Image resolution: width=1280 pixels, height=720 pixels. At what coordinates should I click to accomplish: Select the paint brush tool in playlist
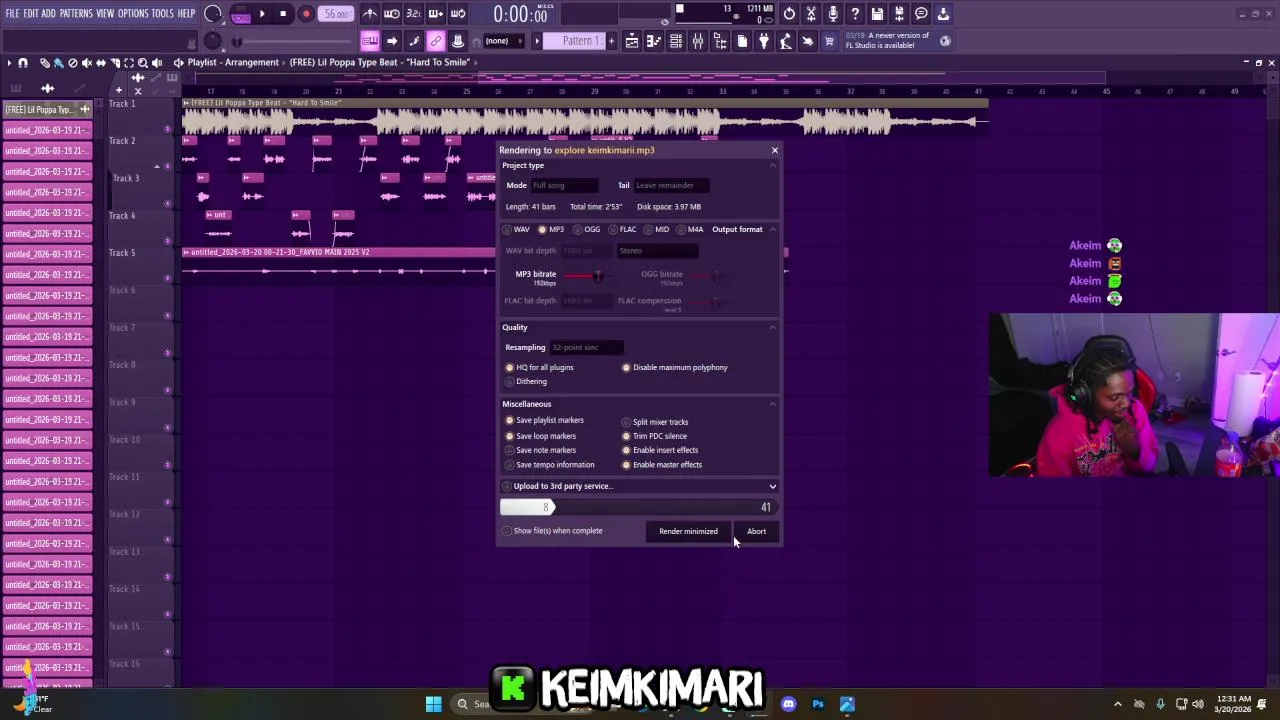click(58, 63)
